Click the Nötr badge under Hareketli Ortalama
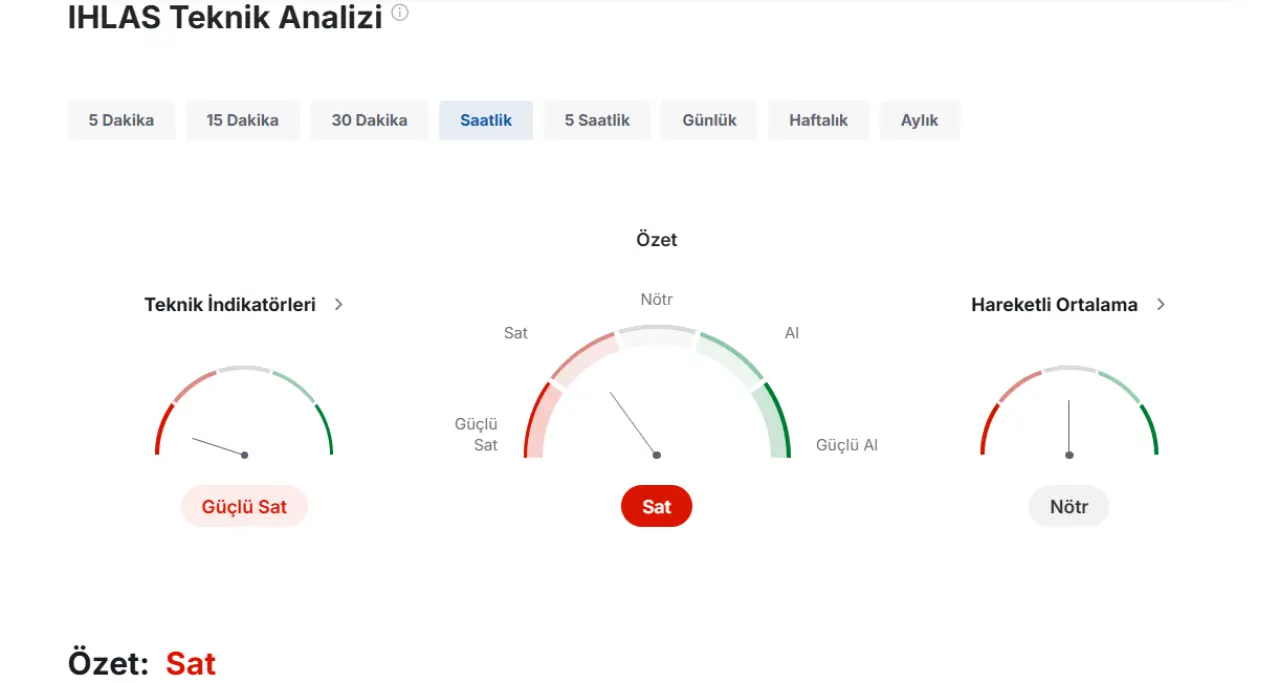This screenshot has height=683, width=1280. pyautogui.click(x=1068, y=506)
